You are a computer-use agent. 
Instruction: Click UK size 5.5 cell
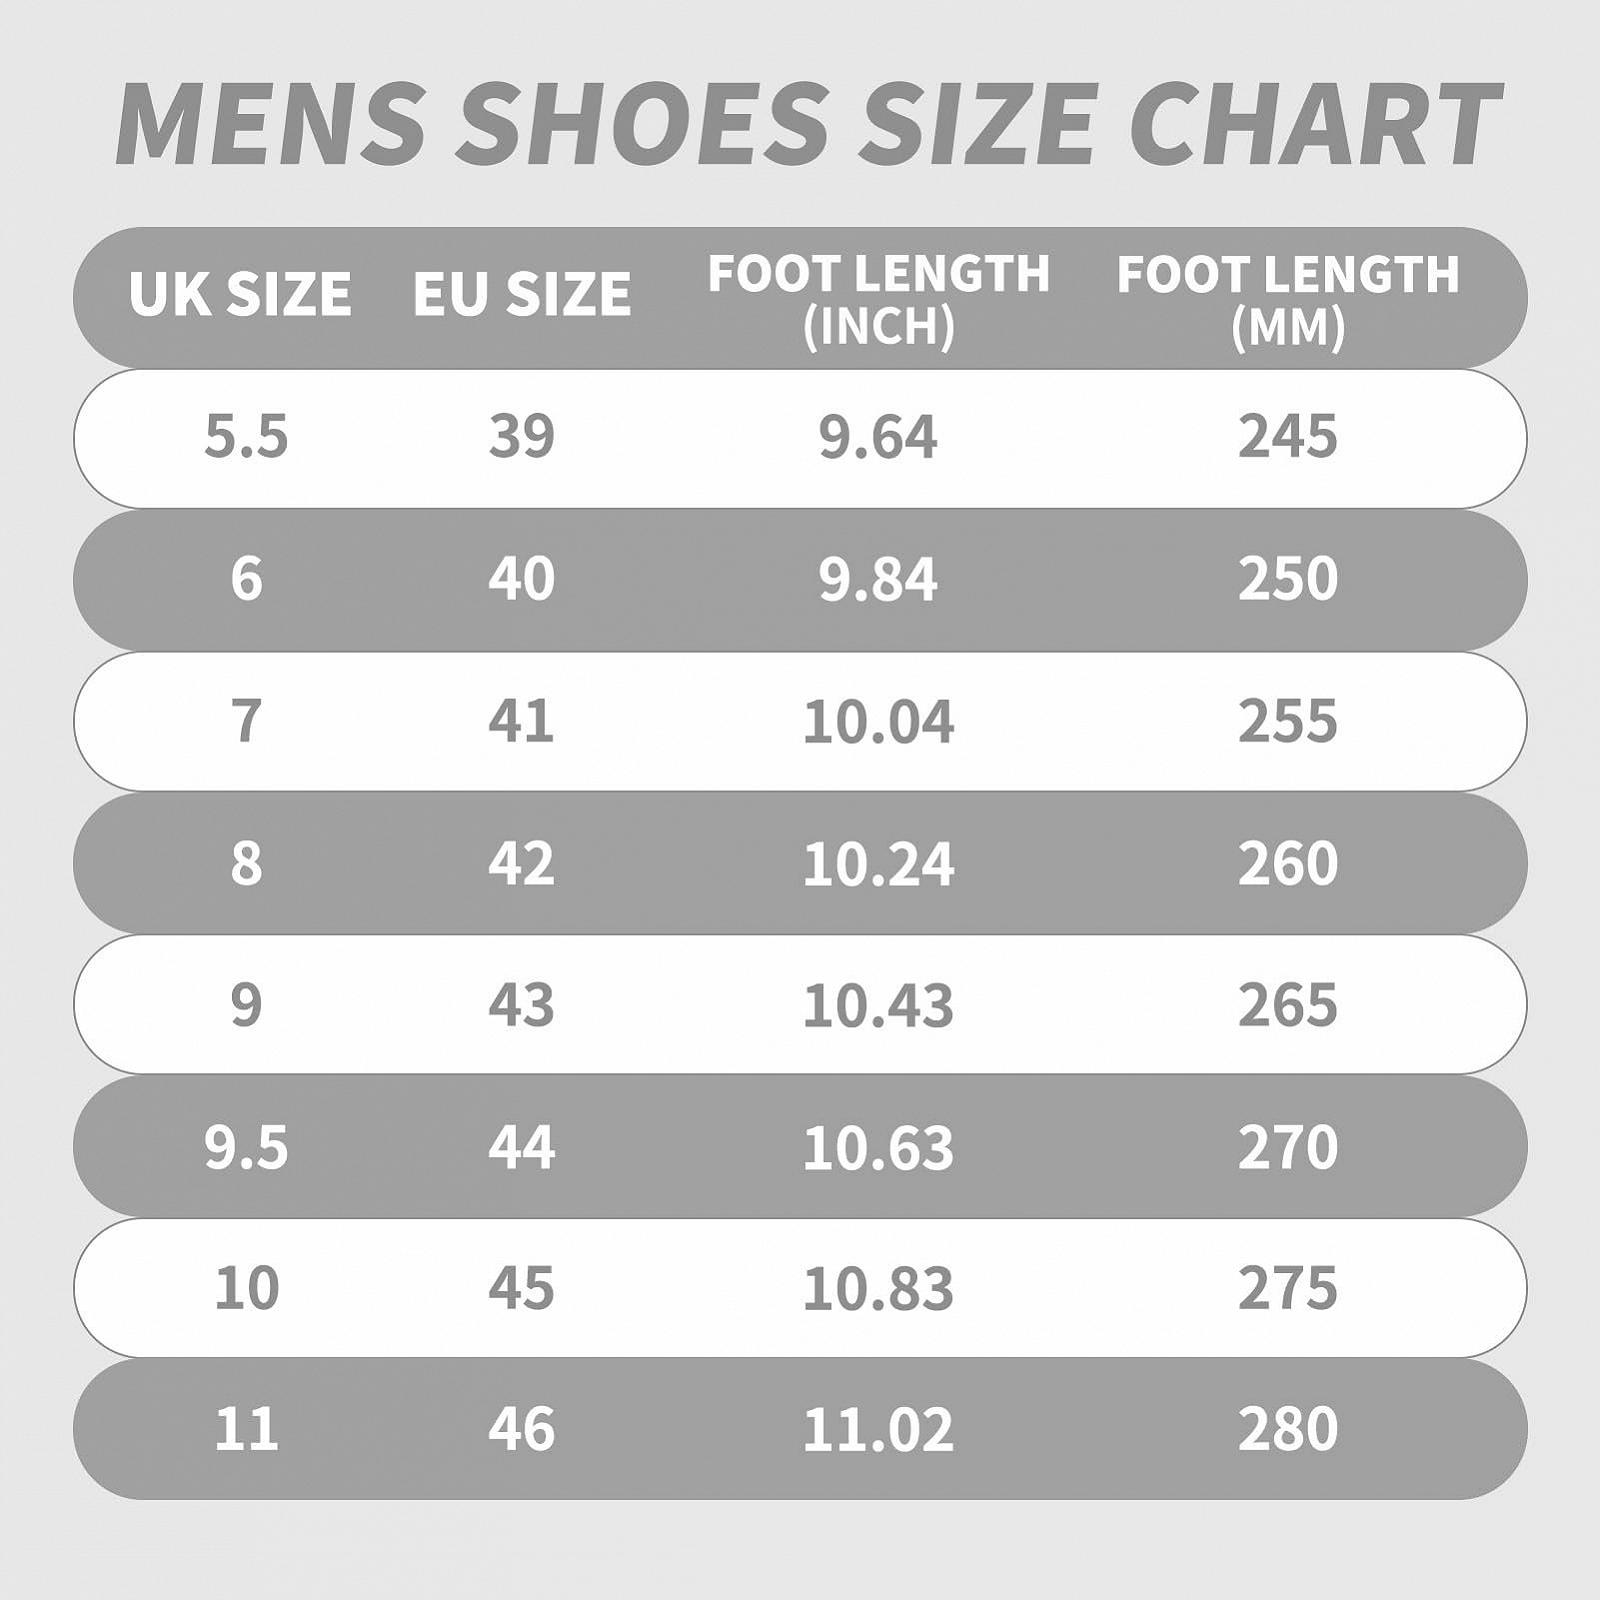pyautogui.click(x=246, y=437)
